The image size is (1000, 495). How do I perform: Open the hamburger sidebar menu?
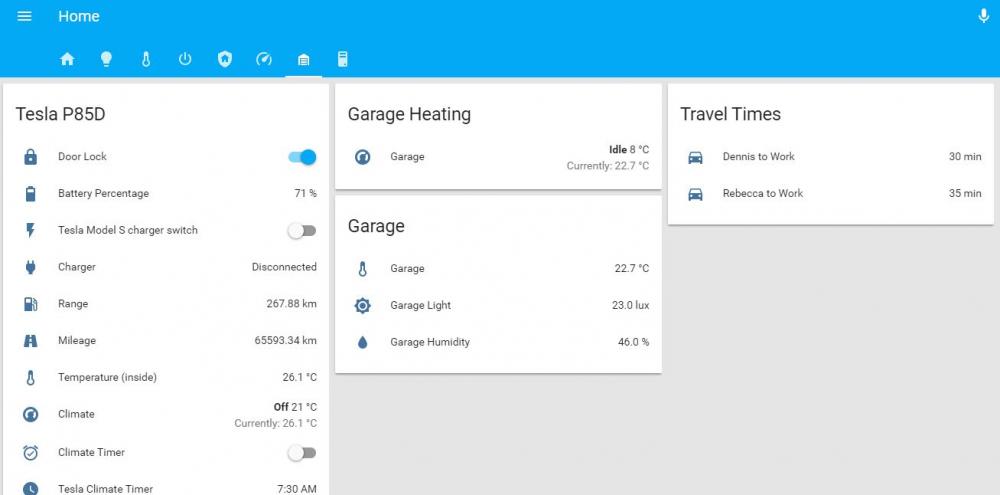(25, 17)
